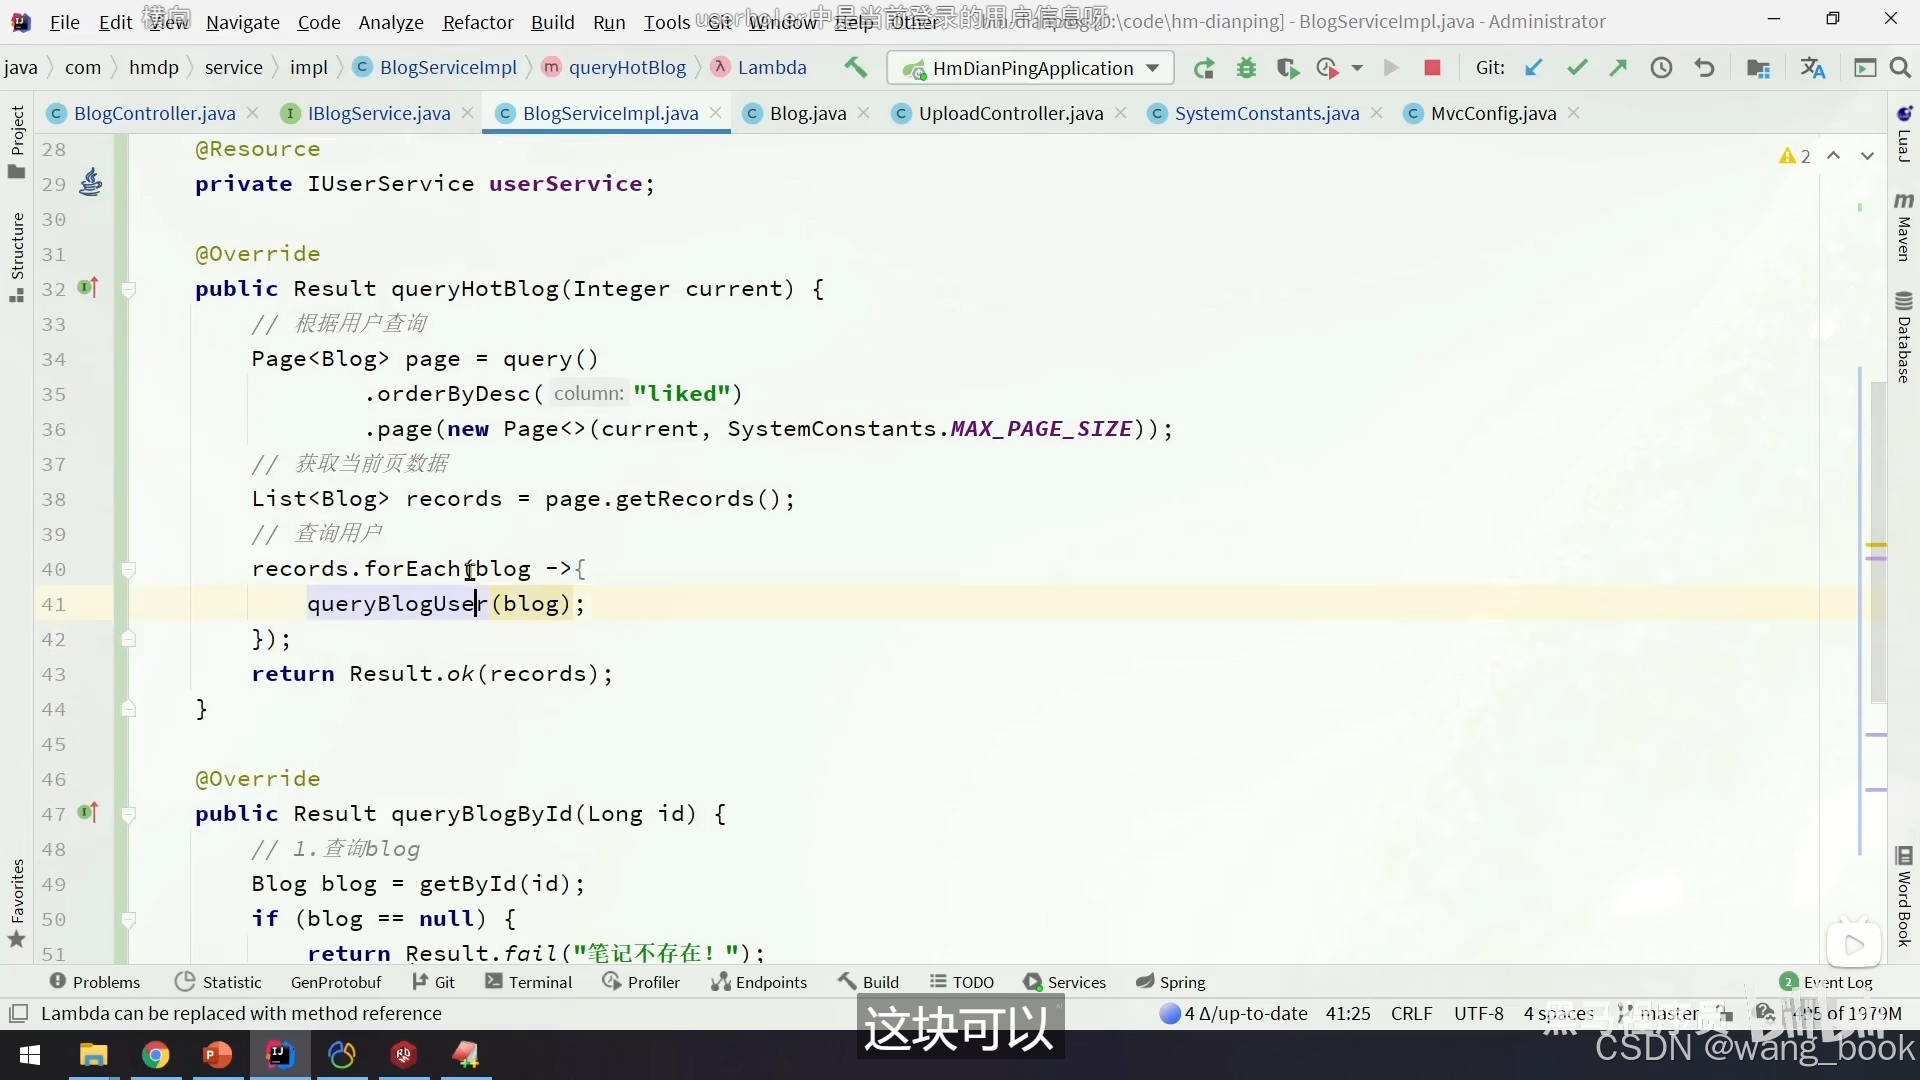Screen dimensions: 1920x1080
Task: Collapse queryBlogById method fold on line 47
Action: click(128, 815)
